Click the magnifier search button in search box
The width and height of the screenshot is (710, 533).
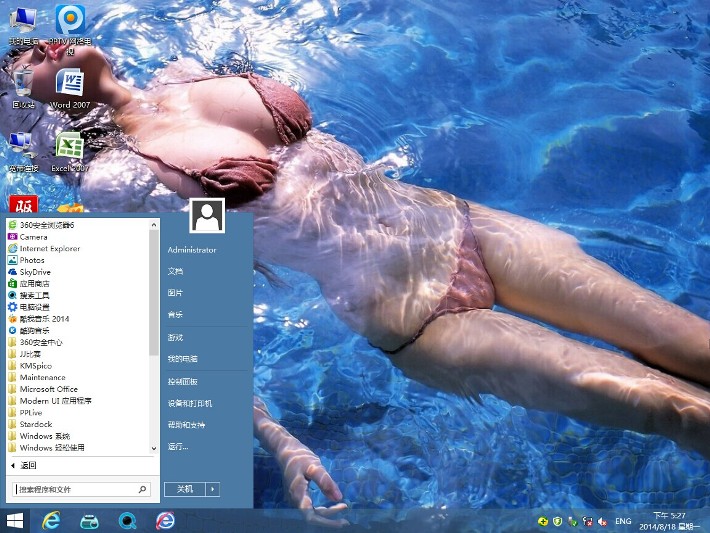(142, 489)
